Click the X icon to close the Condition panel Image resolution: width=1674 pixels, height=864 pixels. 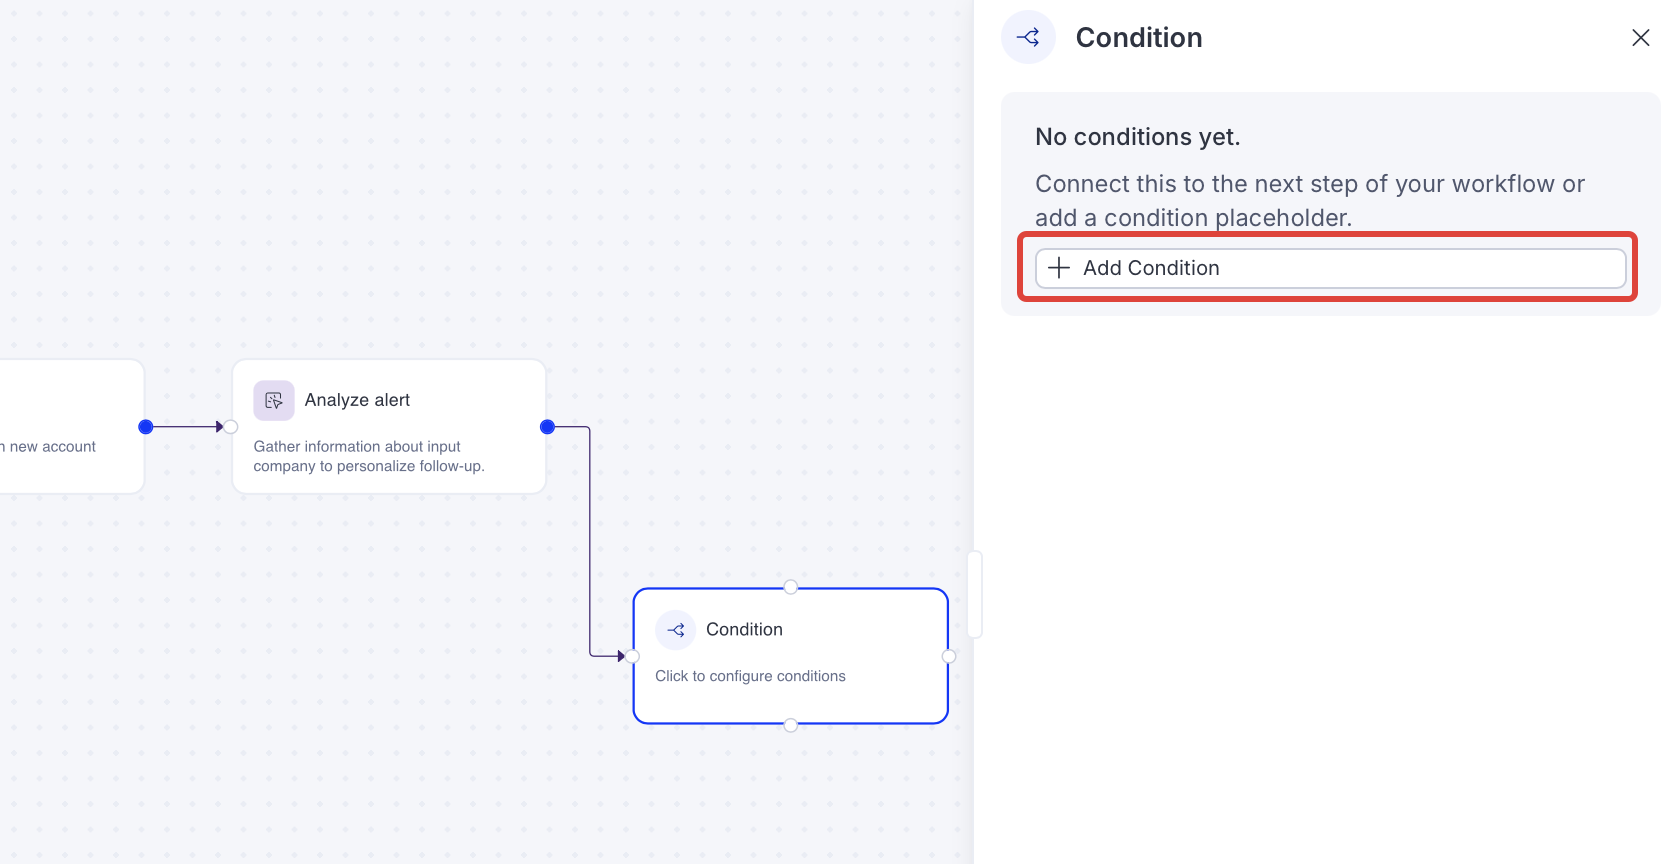[1641, 37]
